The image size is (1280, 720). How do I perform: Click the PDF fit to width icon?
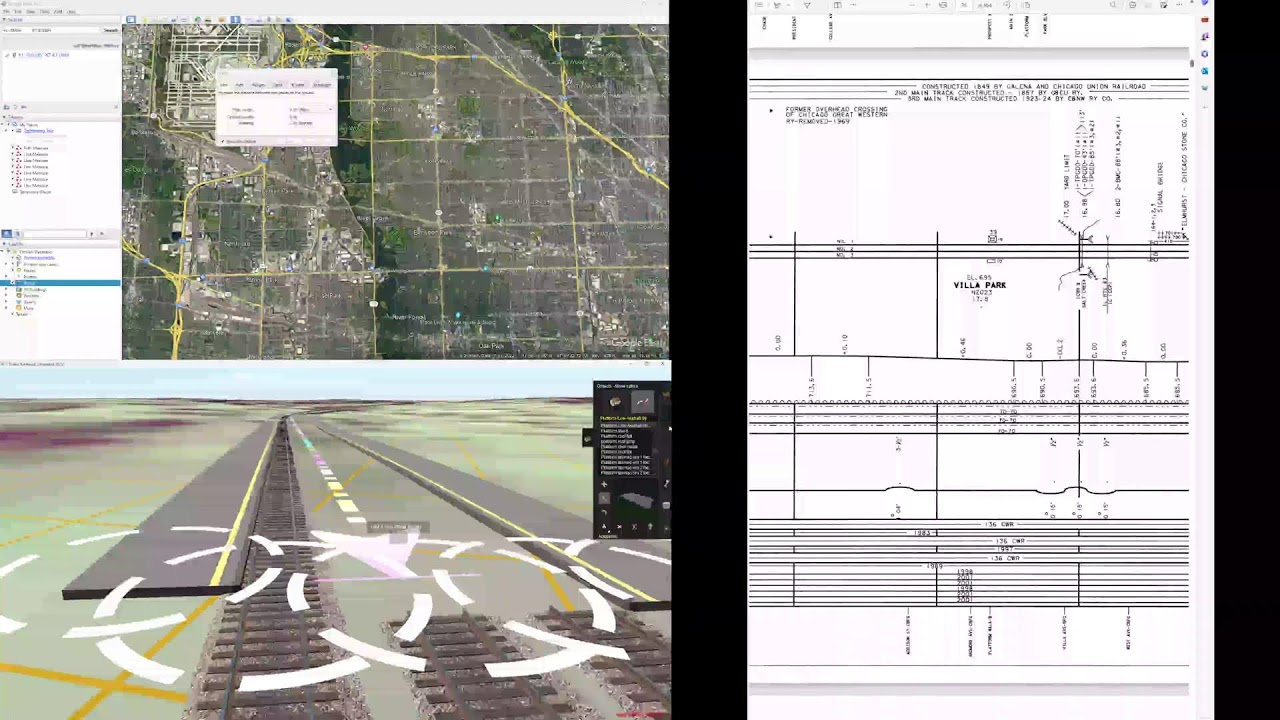click(x=943, y=5)
